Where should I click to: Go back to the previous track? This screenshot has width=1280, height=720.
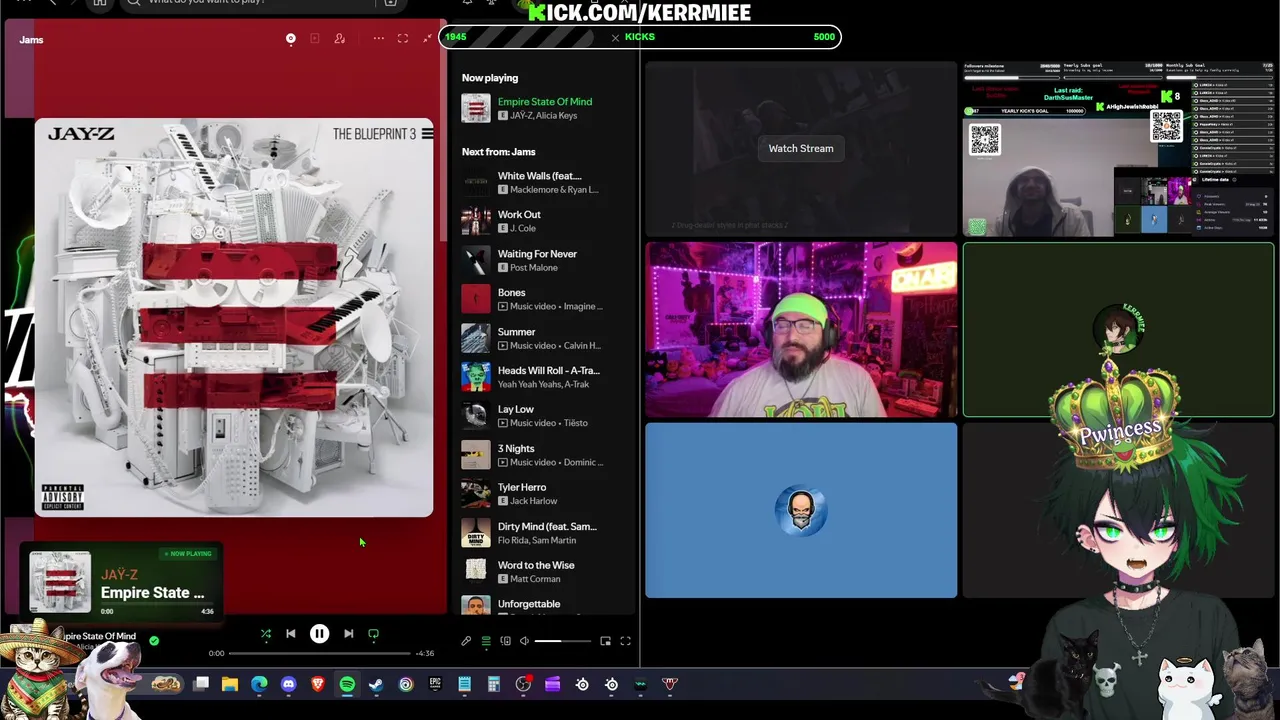[290, 634]
